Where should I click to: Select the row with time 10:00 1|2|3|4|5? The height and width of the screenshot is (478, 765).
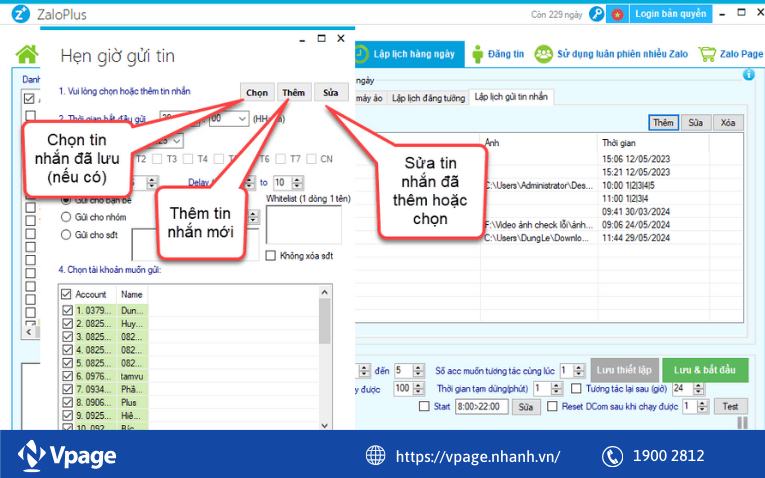pyautogui.click(x=549, y=185)
